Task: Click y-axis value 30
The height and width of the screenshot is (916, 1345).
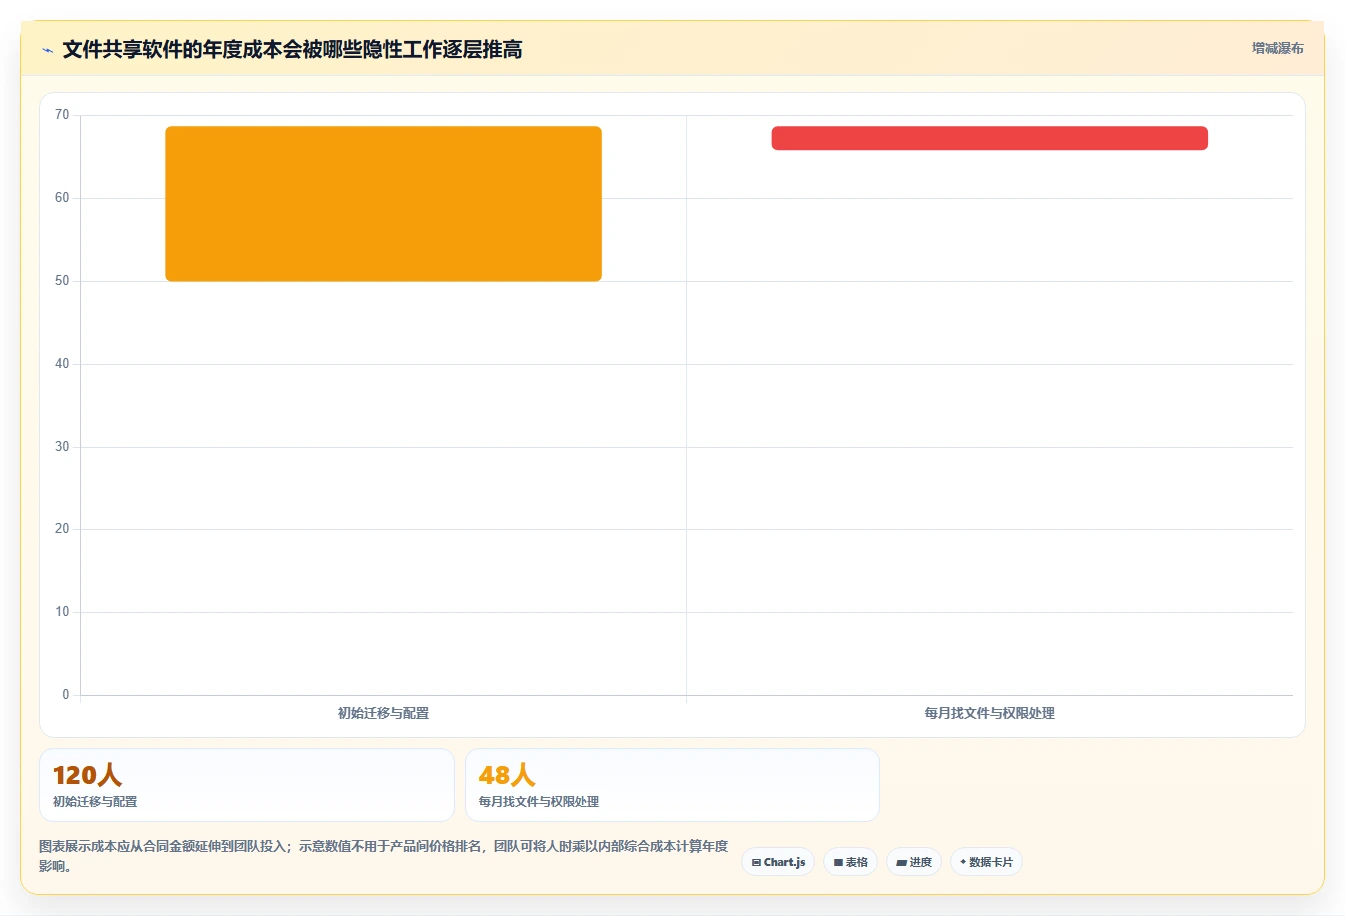Action: (x=62, y=447)
